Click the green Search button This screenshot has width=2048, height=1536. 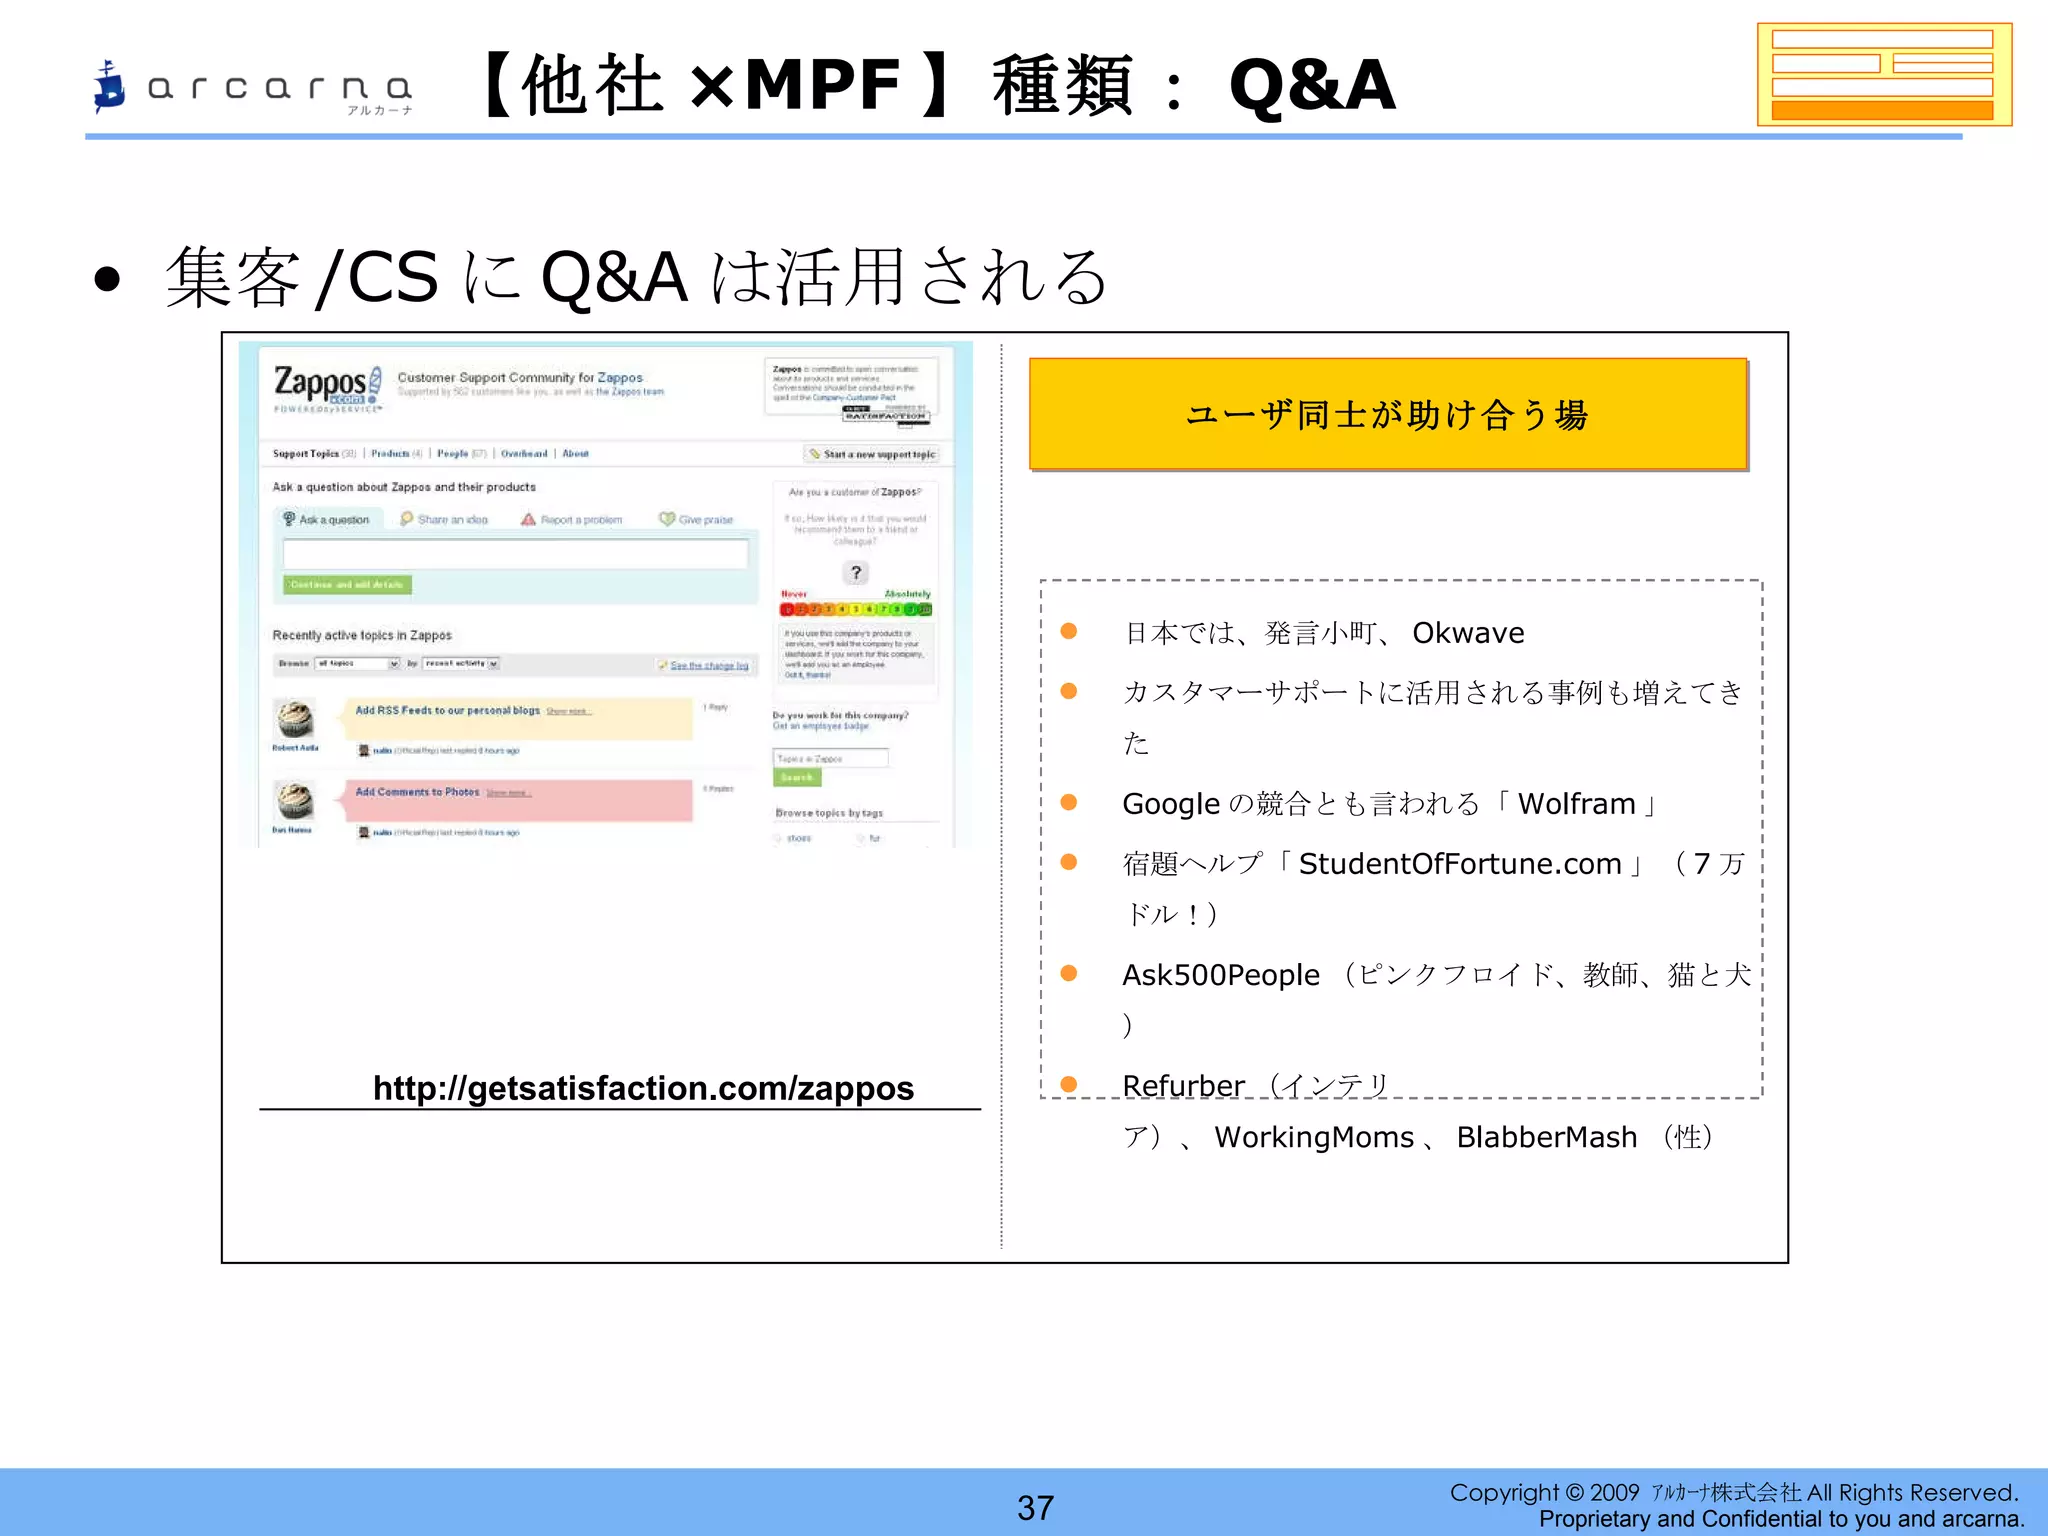797,778
